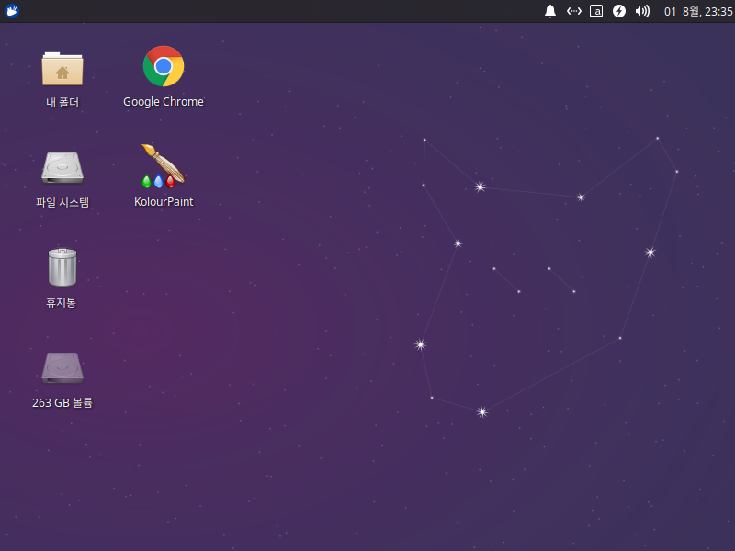The height and width of the screenshot is (551, 735).
Task: Open the KolourPaint desktop icon
Action: tap(163, 166)
